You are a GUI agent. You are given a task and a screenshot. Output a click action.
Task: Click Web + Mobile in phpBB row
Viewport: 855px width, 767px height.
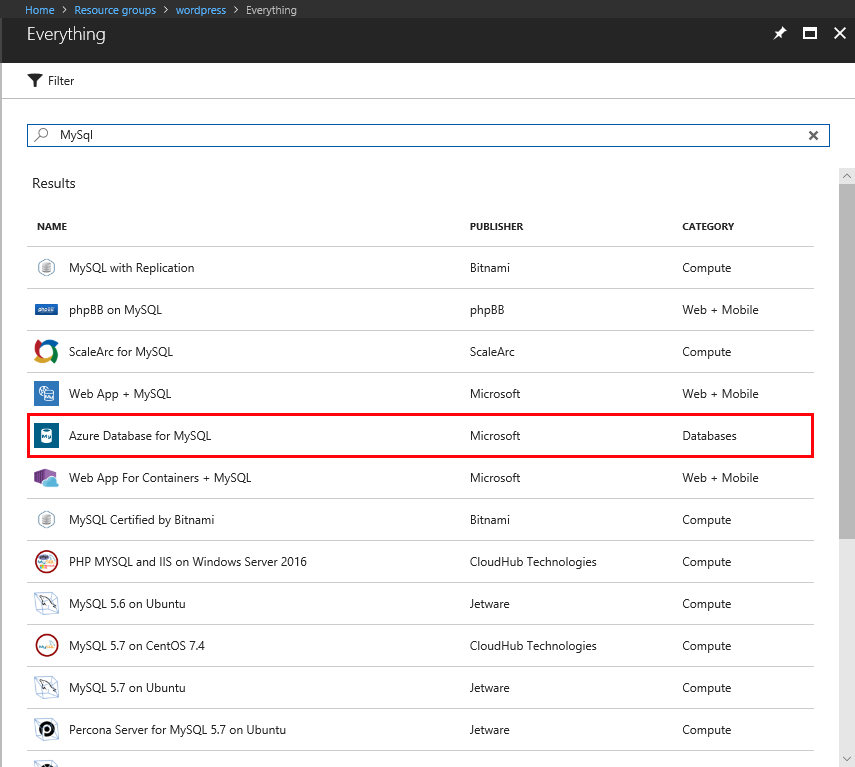(720, 310)
